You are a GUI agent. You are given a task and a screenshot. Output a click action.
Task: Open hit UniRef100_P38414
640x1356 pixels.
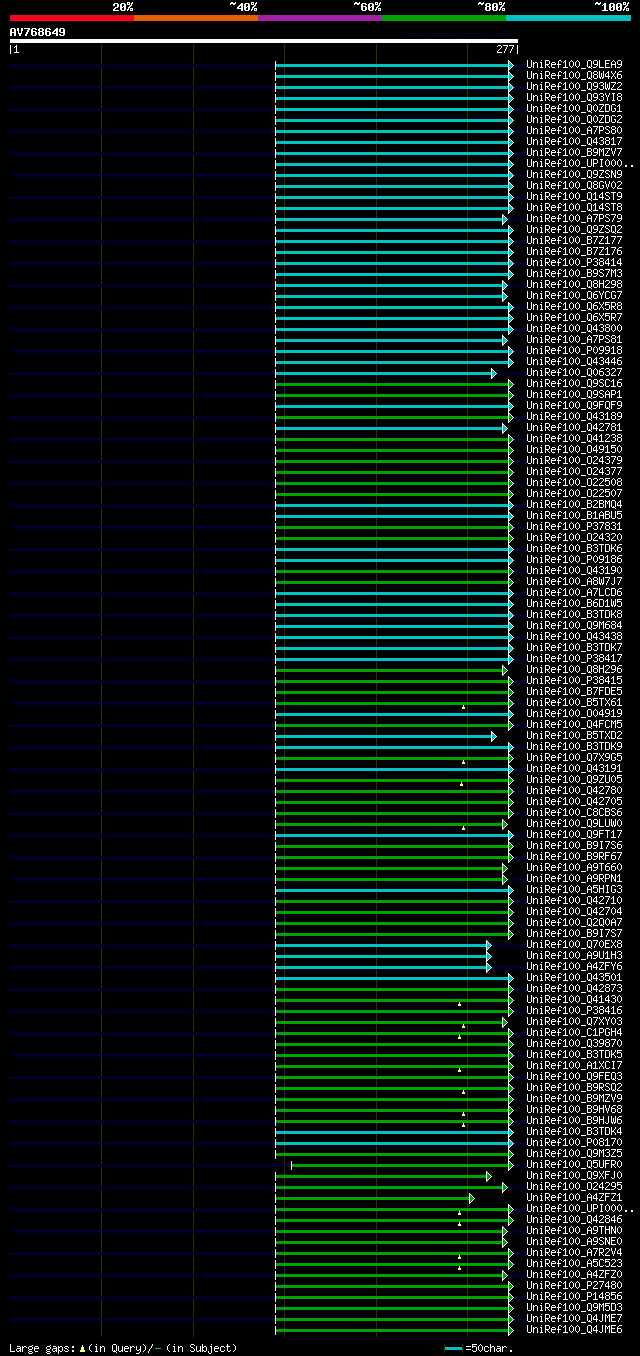click(x=574, y=263)
